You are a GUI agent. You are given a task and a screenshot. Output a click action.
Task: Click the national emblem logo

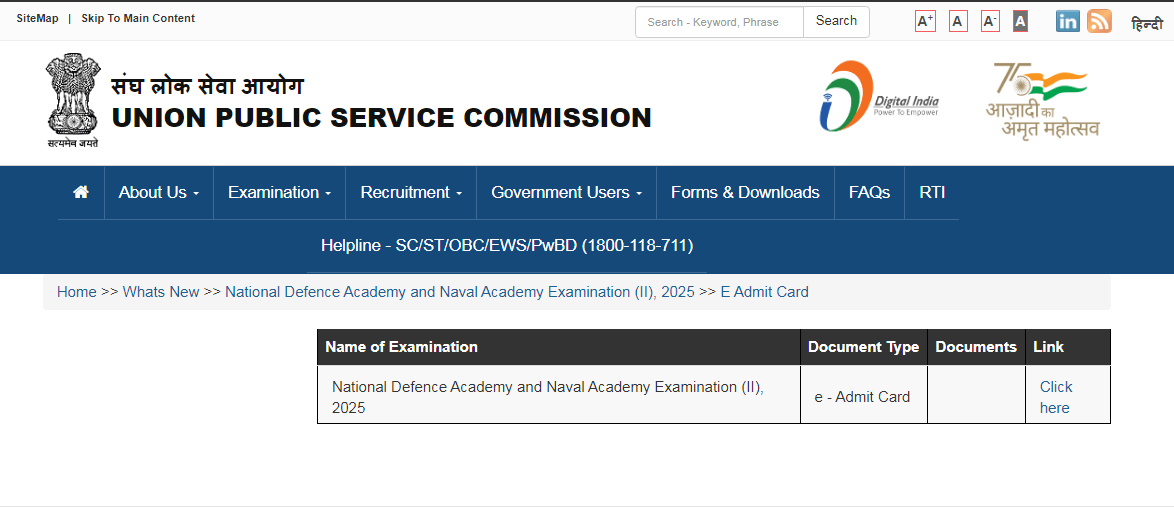coord(73,100)
